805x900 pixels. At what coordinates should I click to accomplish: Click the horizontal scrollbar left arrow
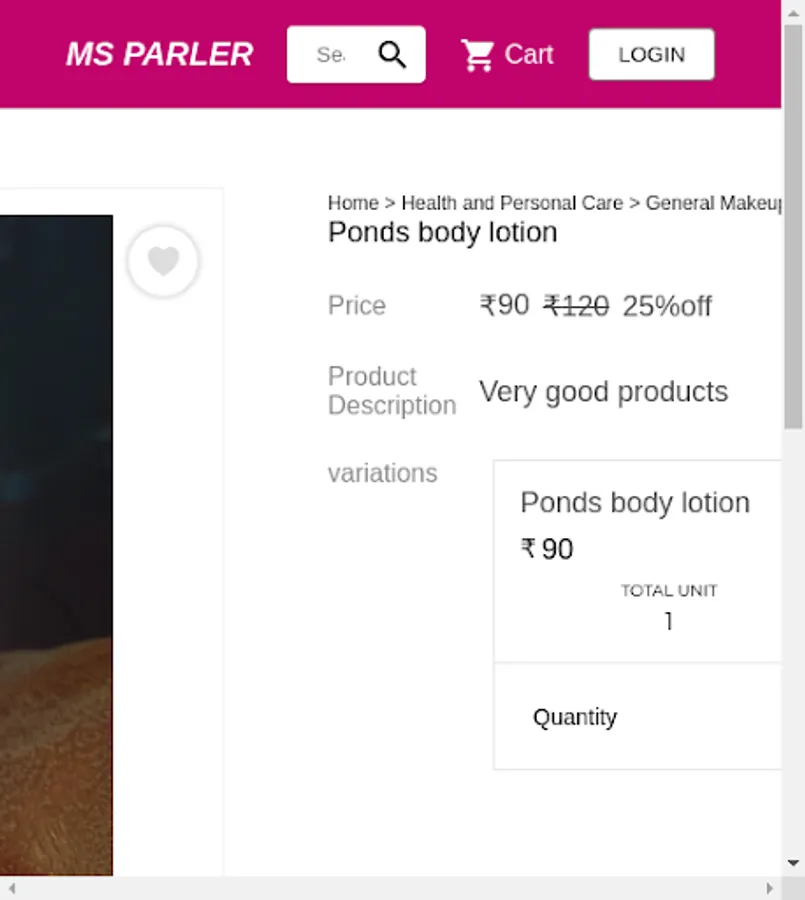point(11,889)
